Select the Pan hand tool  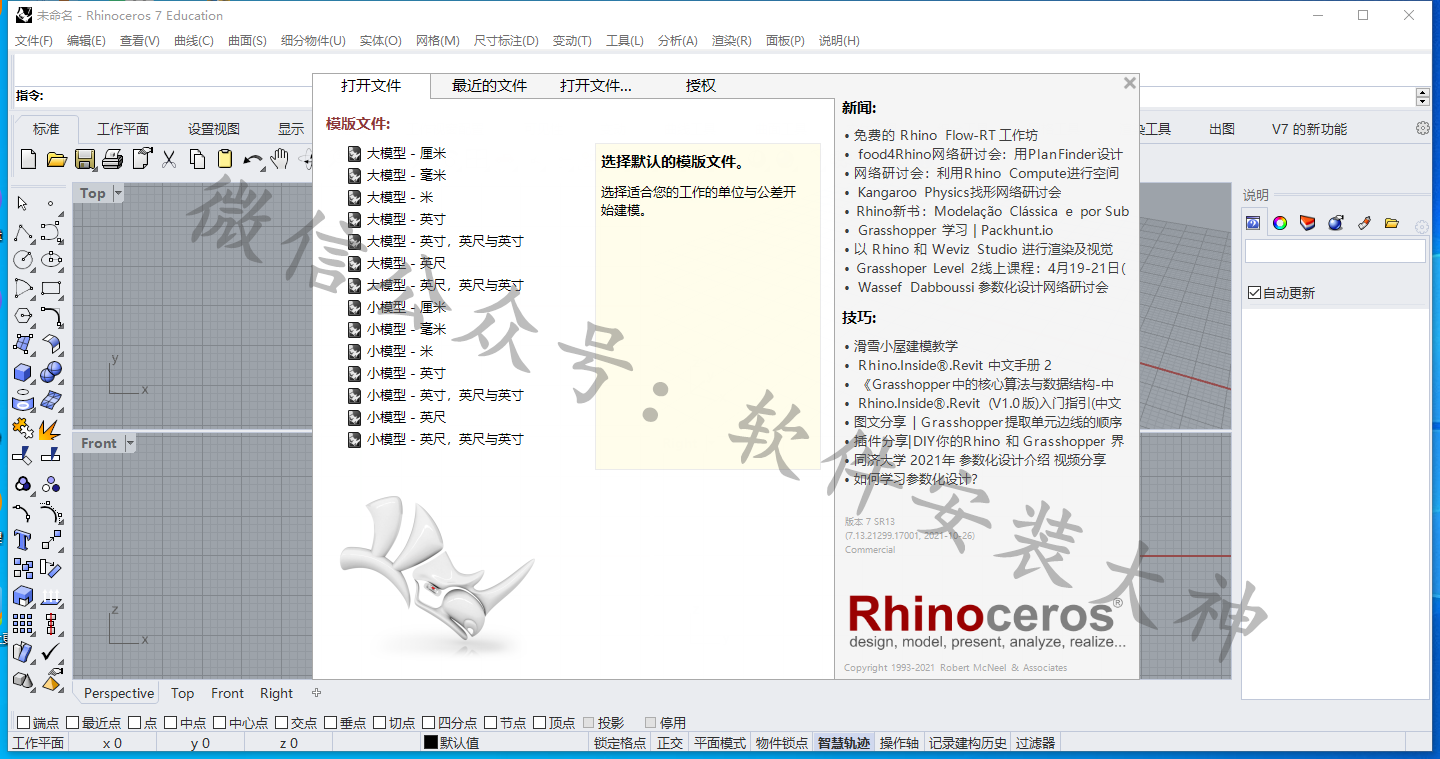click(x=281, y=159)
